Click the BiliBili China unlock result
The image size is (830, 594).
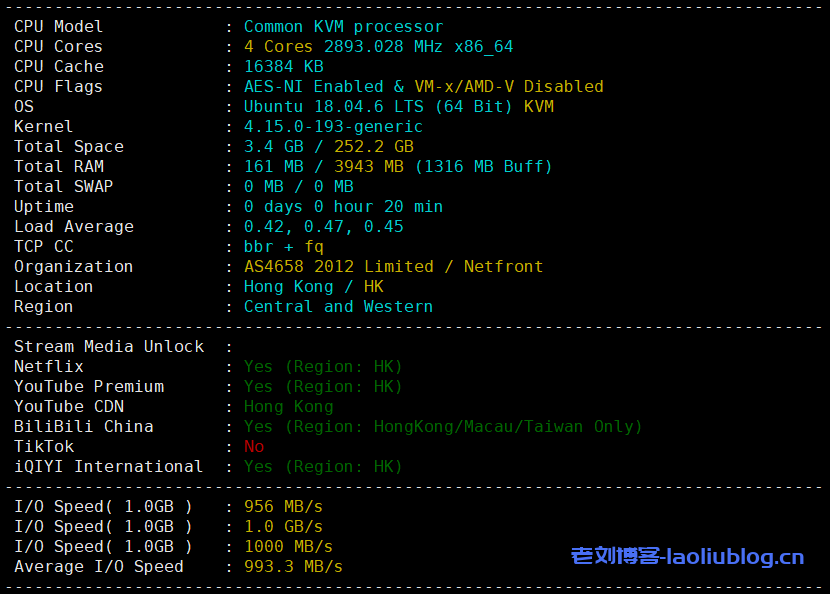pyautogui.click(x=443, y=427)
